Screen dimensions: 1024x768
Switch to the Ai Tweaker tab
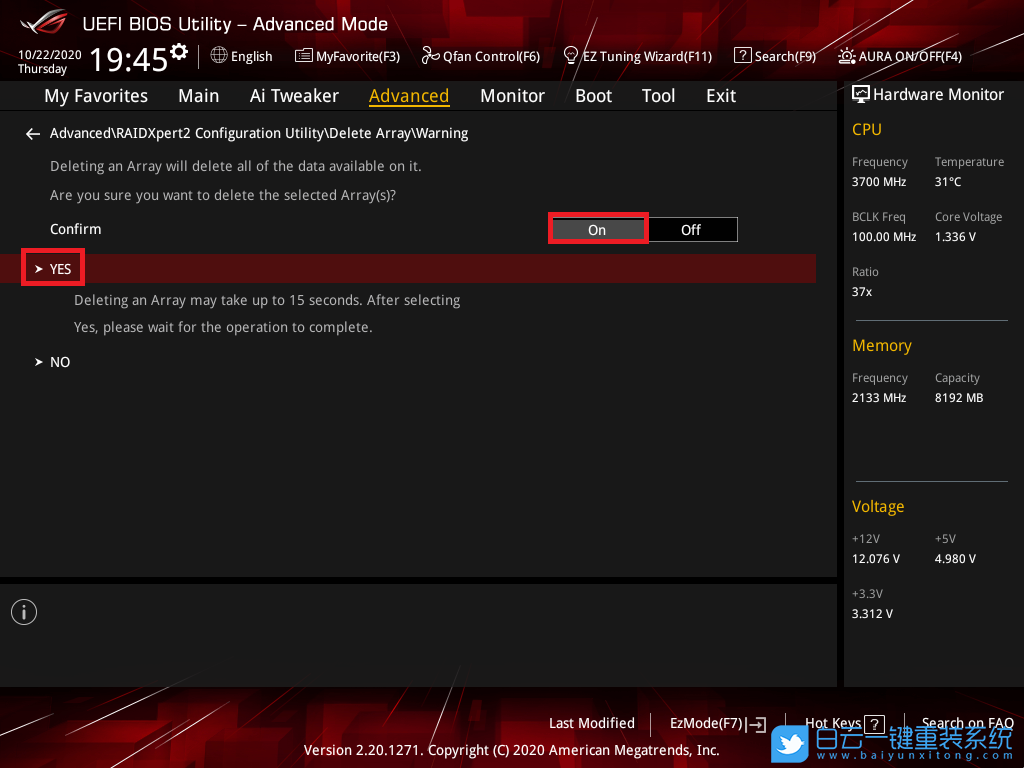294,96
